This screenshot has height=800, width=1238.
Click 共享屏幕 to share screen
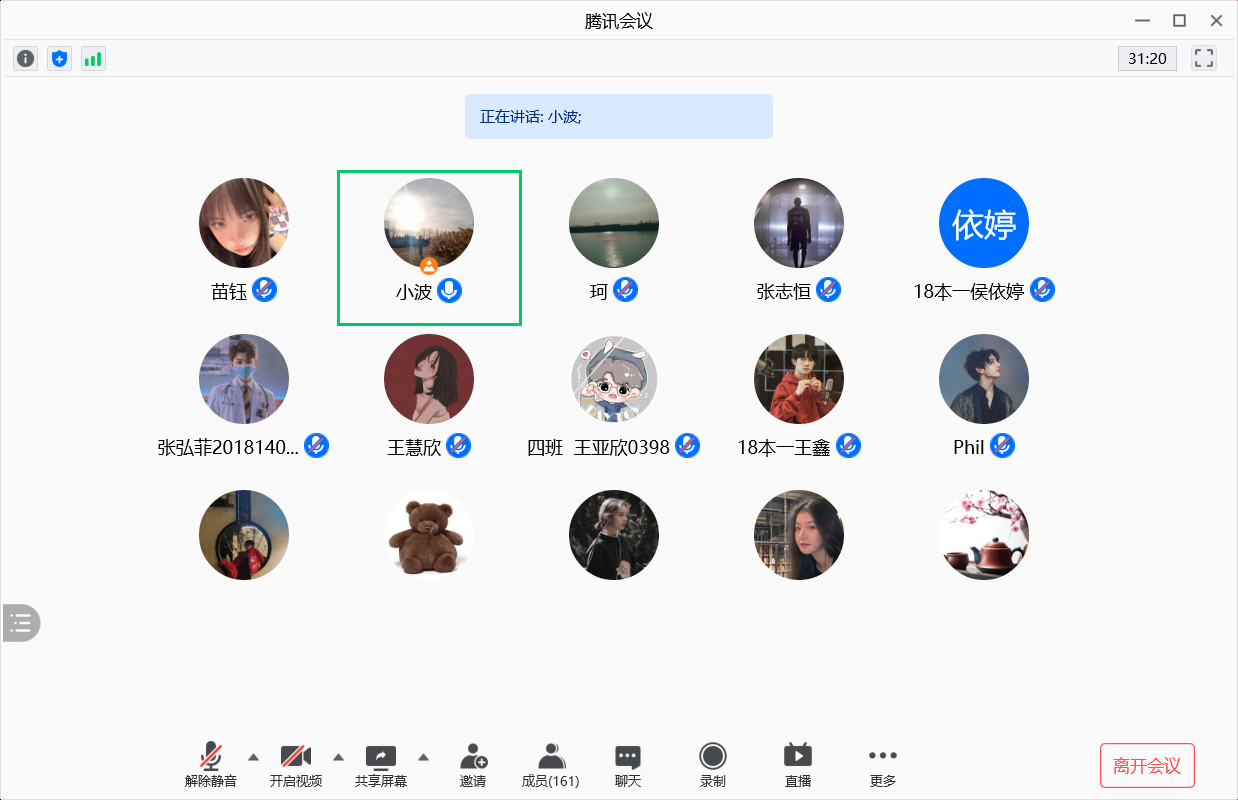[381, 765]
